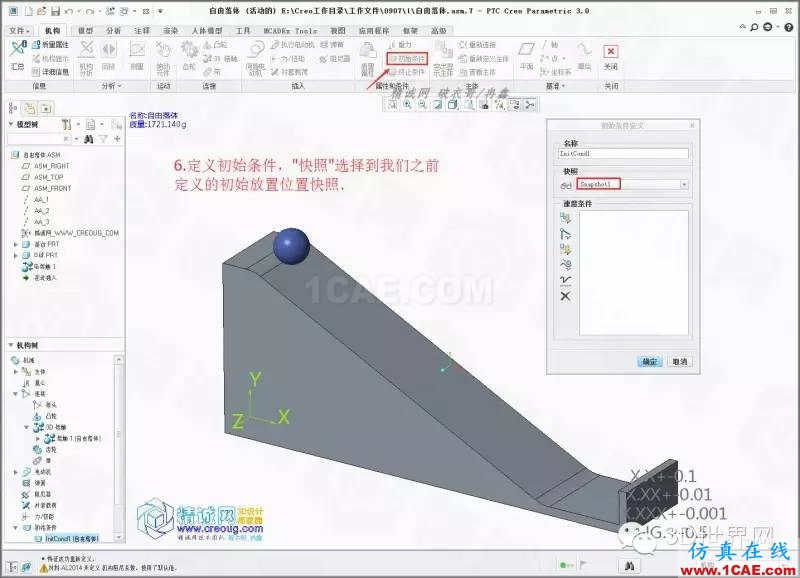Click the delete X icon in velocity conditions
The height and width of the screenshot is (578, 800).
(x=565, y=296)
